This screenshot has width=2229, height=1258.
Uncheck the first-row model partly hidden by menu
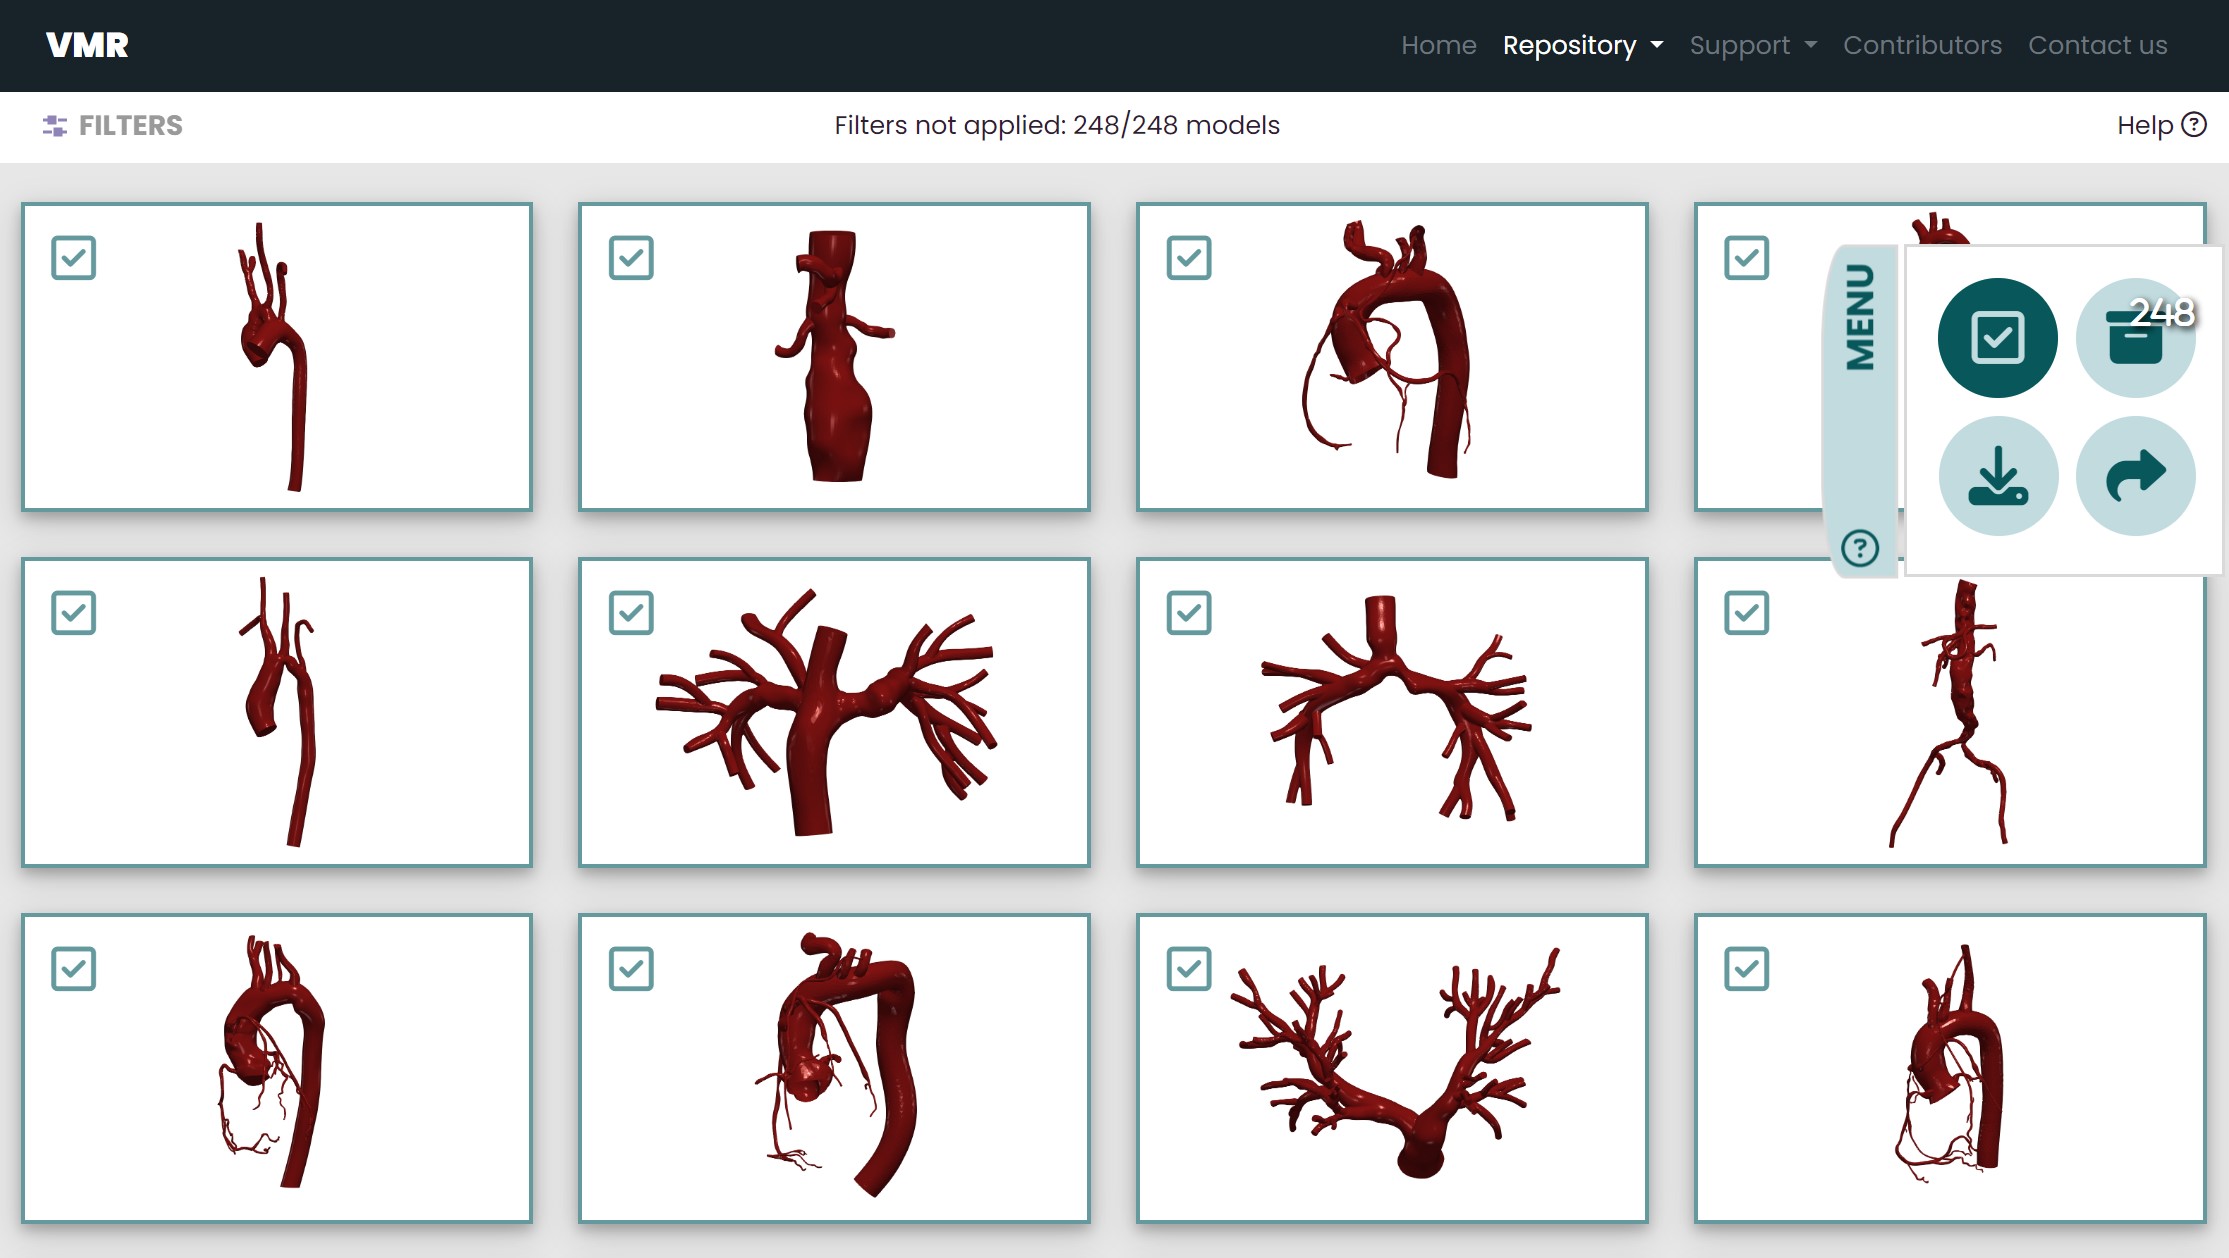(1747, 258)
